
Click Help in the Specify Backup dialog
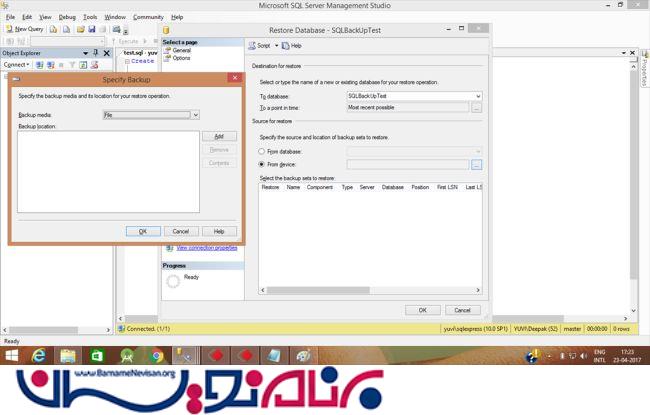[x=219, y=231]
